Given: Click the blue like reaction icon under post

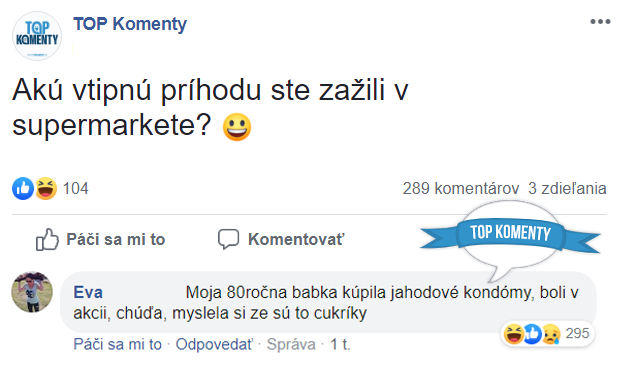Looking at the screenshot, I should [23, 188].
